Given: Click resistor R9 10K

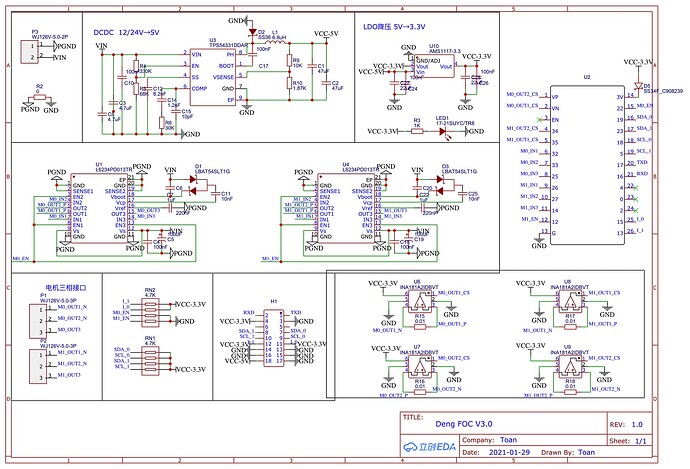Looking at the screenshot, I should 289,61.
